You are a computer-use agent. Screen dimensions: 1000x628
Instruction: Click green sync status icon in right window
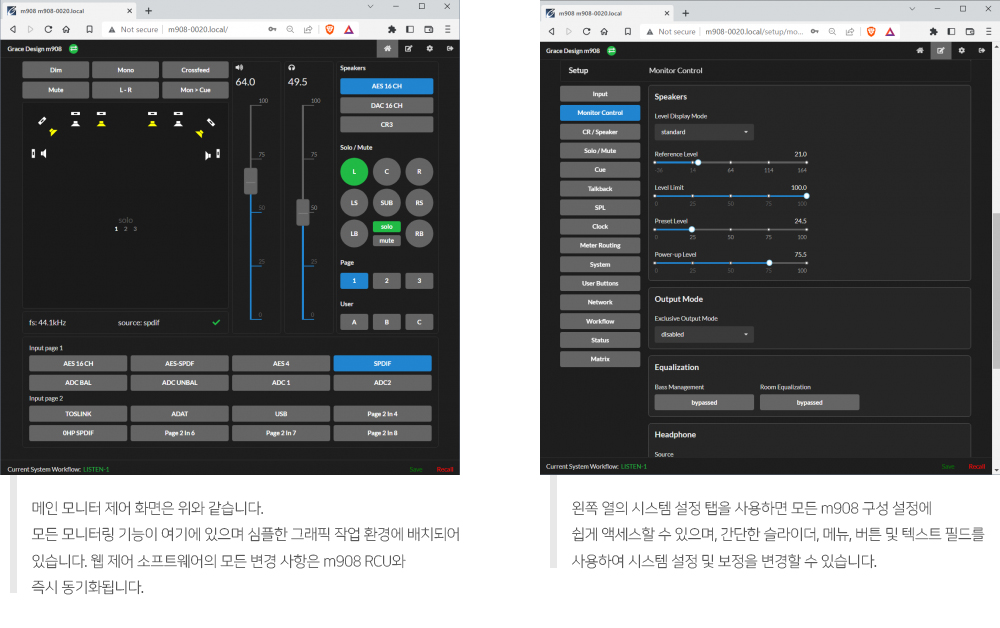[x=612, y=50]
